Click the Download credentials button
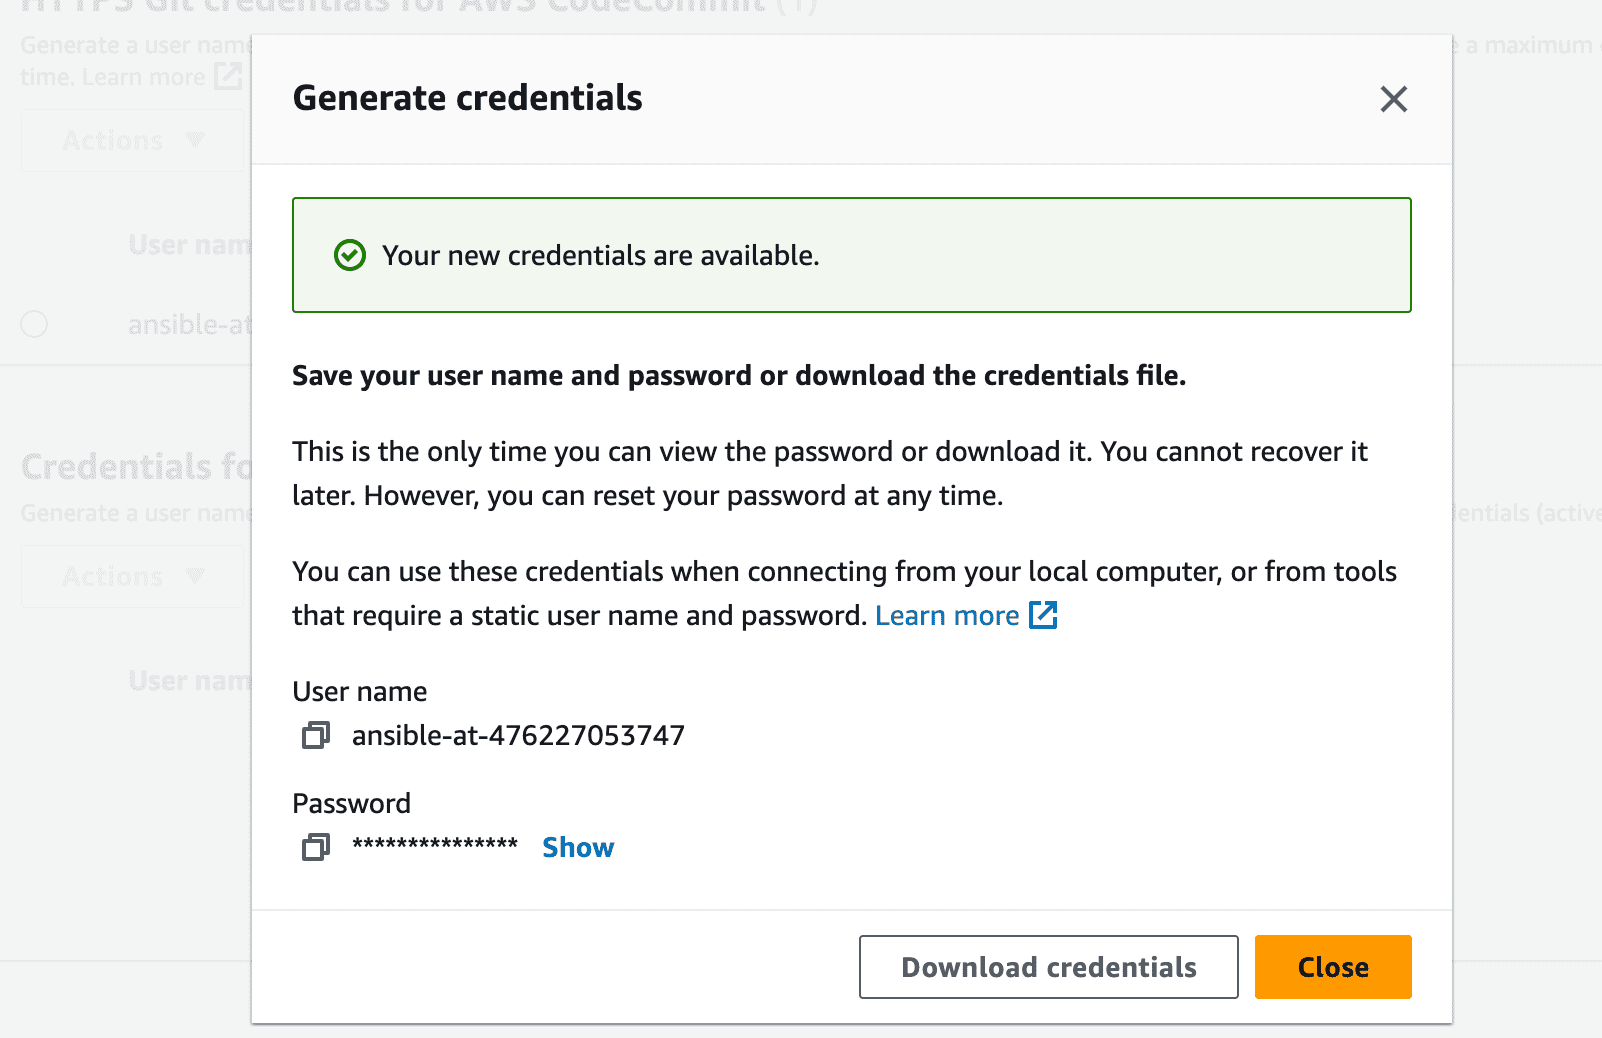This screenshot has height=1038, width=1602. tap(1048, 967)
